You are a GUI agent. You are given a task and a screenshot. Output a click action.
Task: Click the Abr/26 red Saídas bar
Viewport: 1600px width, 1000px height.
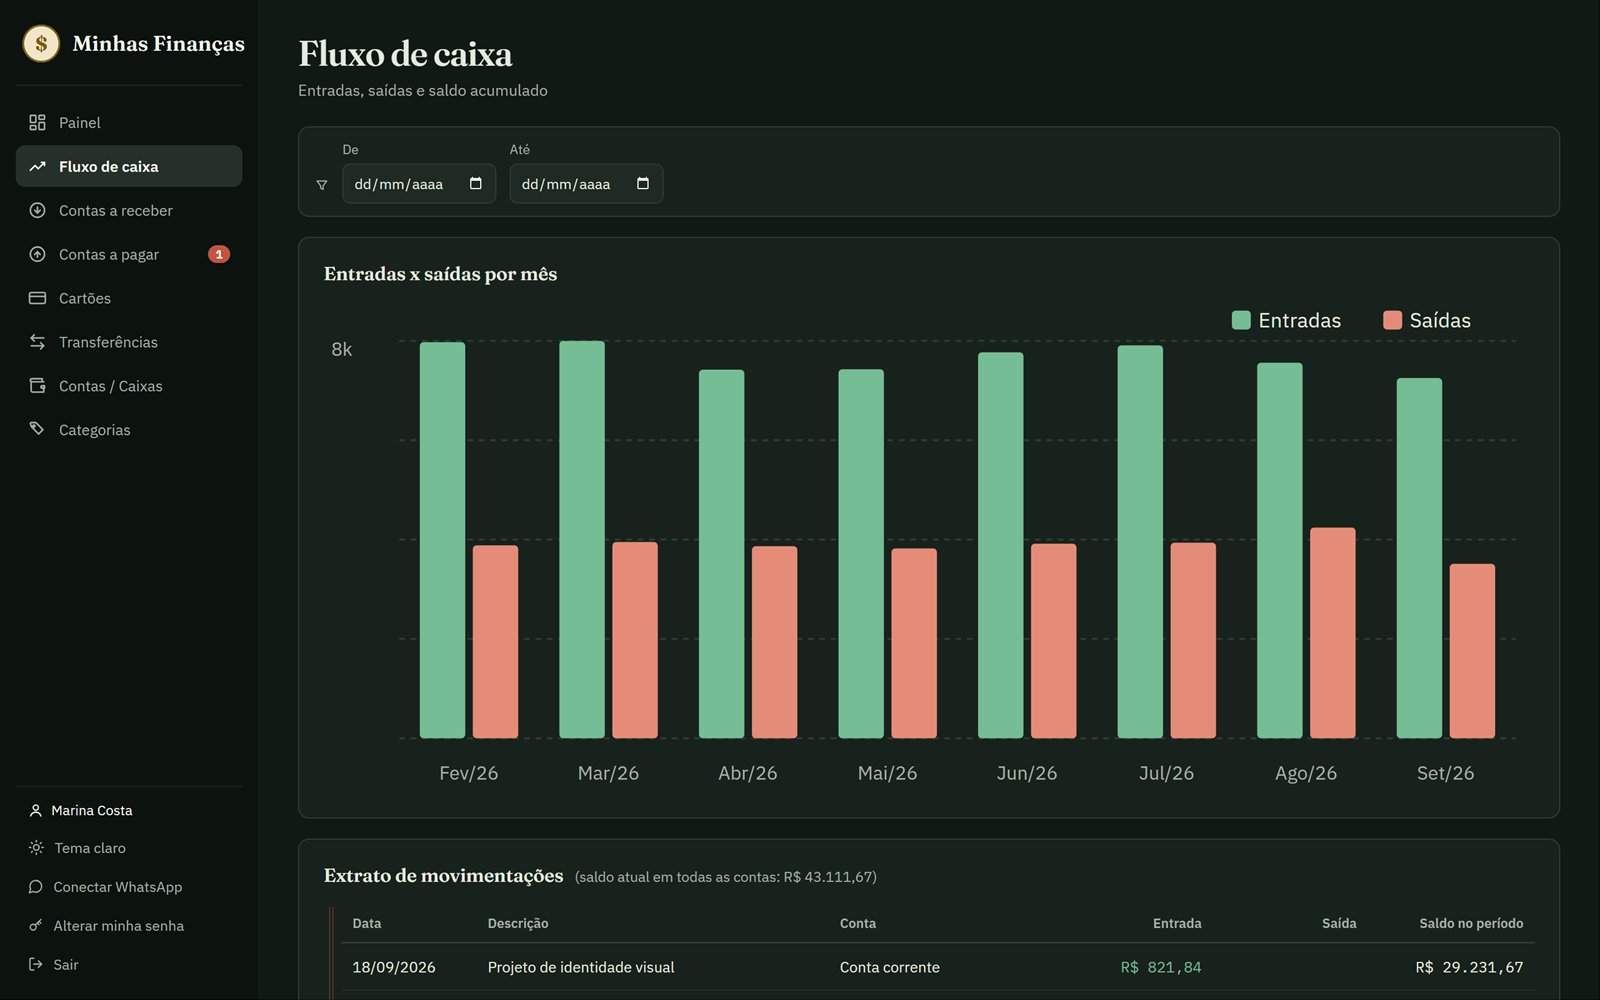click(x=774, y=642)
